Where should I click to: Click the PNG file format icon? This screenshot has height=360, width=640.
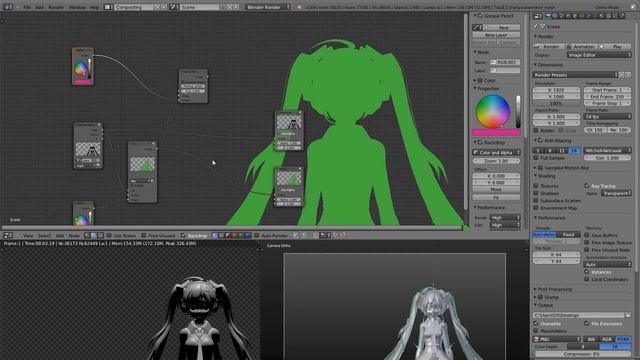coord(536,339)
